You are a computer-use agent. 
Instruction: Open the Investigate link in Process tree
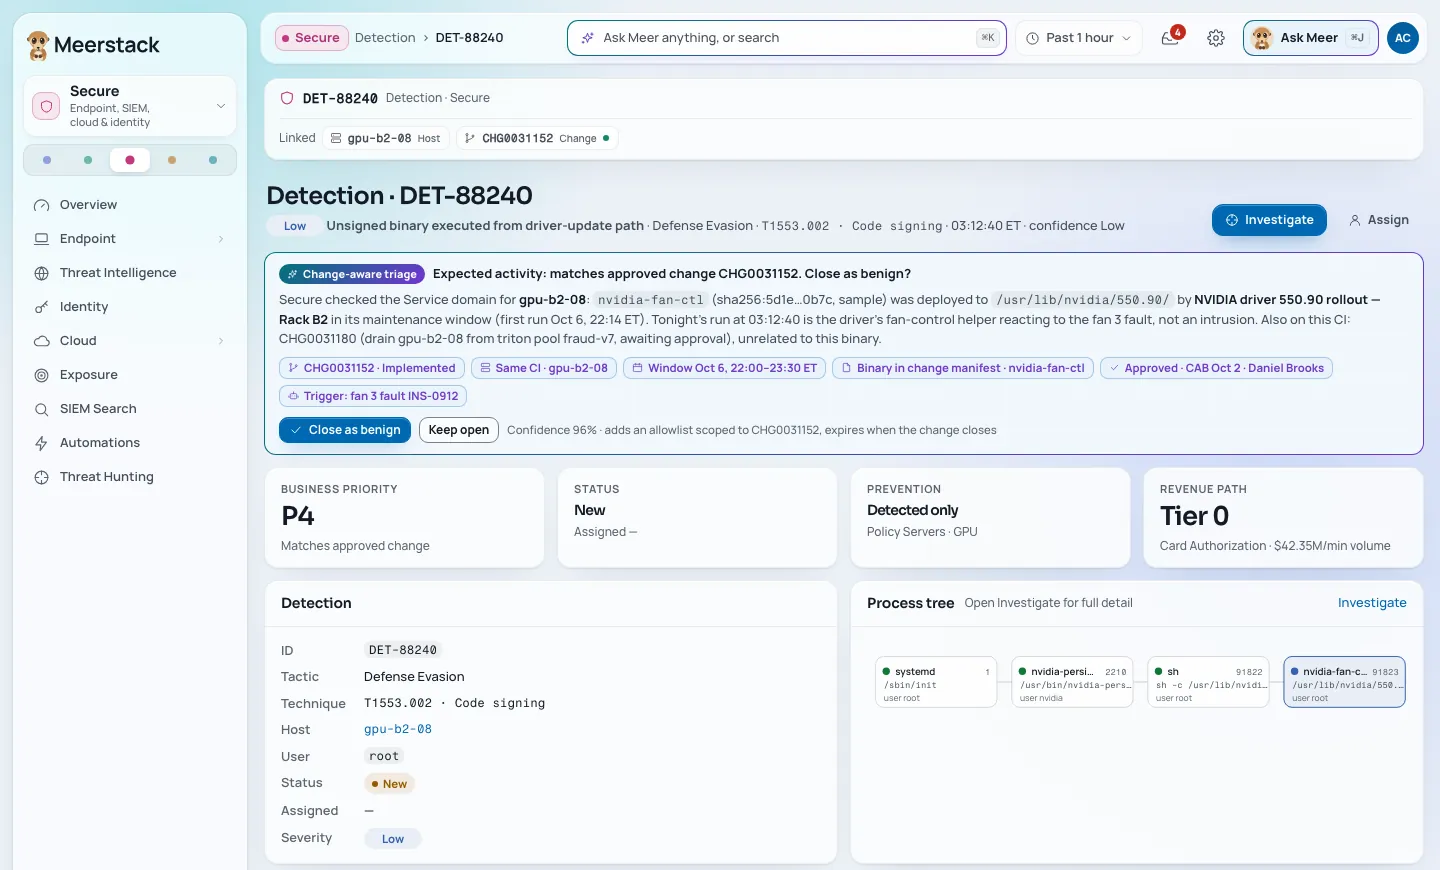[1372, 603]
